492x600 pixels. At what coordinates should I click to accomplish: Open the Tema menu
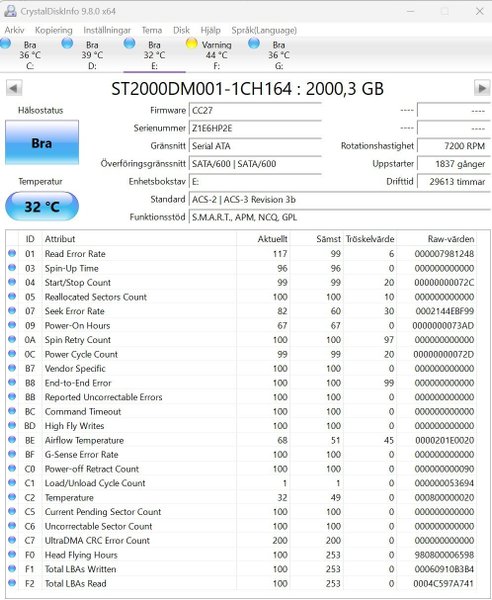tap(152, 30)
